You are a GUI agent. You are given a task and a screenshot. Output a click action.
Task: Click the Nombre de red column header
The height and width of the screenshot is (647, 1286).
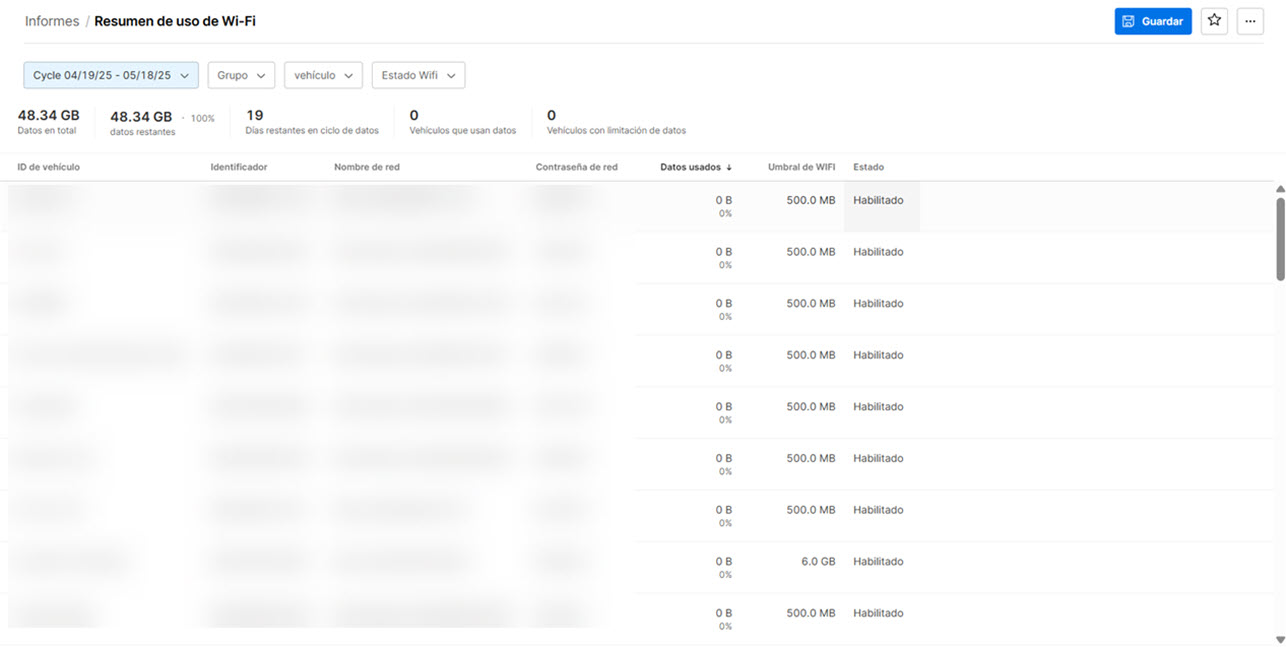[x=367, y=167]
